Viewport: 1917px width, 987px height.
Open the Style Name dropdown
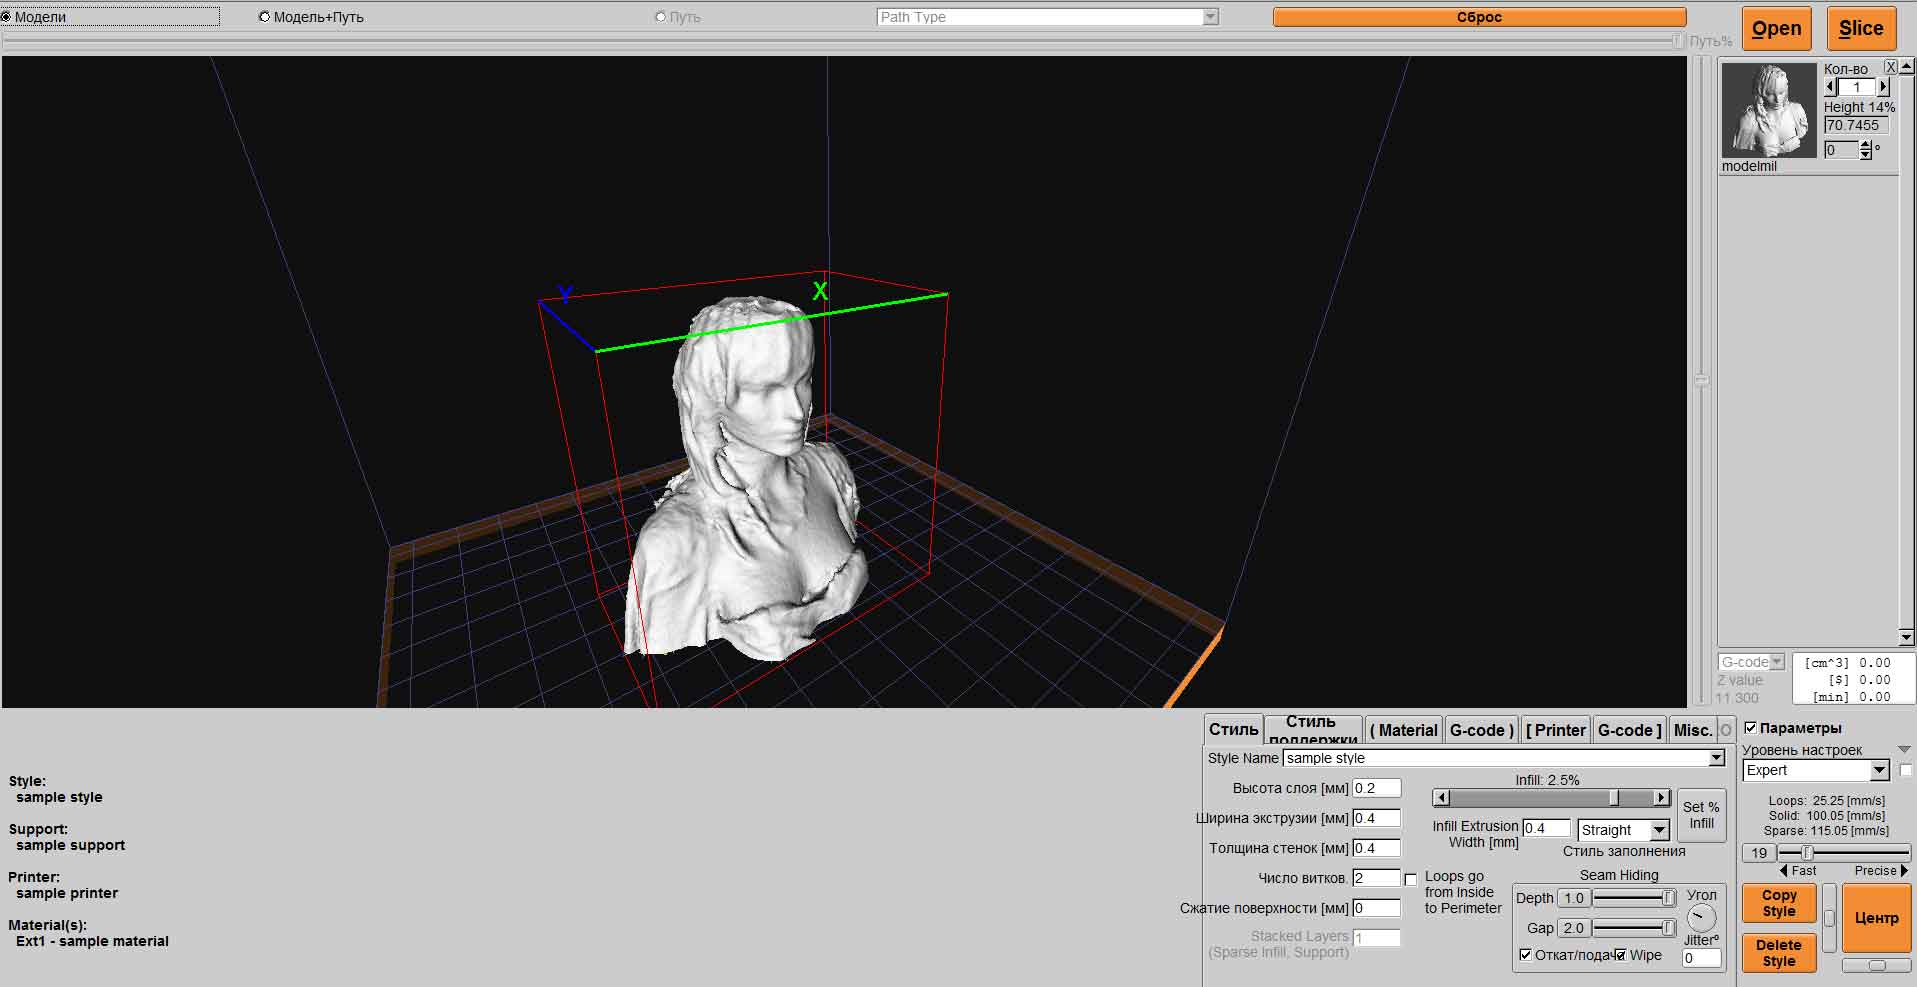[1716, 758]
